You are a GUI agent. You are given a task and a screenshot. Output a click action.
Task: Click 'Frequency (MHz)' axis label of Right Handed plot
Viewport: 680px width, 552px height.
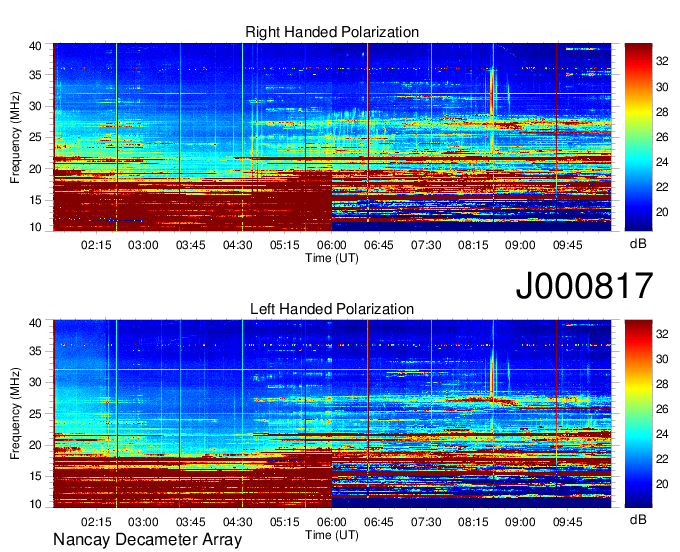click(x=15, y=137)
